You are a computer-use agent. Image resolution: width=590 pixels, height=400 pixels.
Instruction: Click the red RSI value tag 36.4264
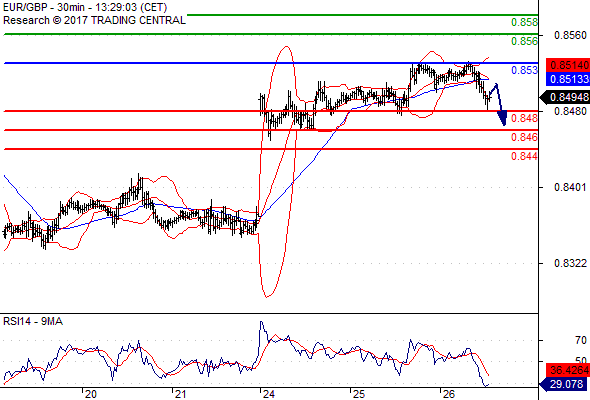568,370
